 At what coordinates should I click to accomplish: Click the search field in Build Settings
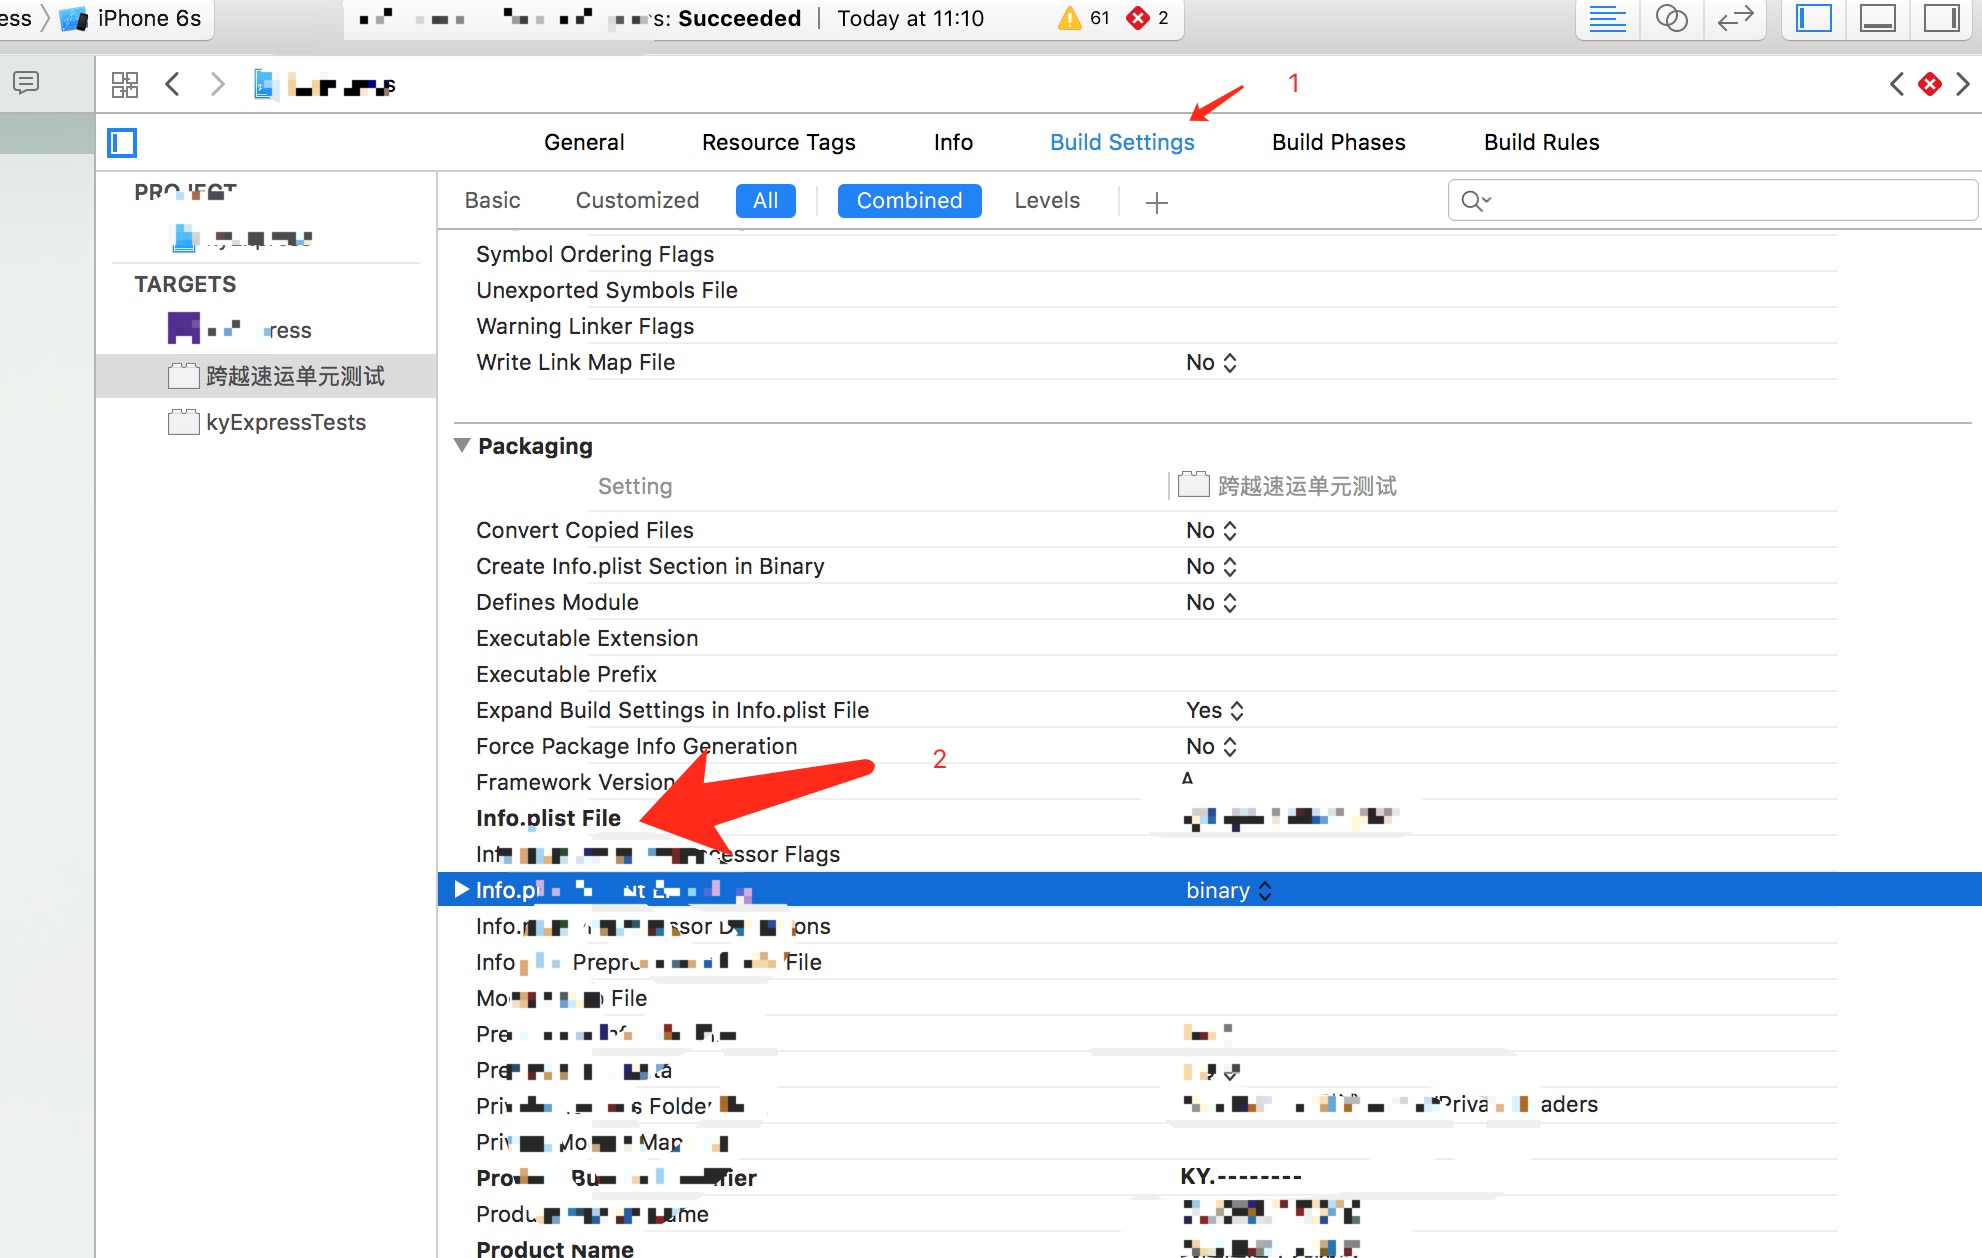pos(1705,201)
